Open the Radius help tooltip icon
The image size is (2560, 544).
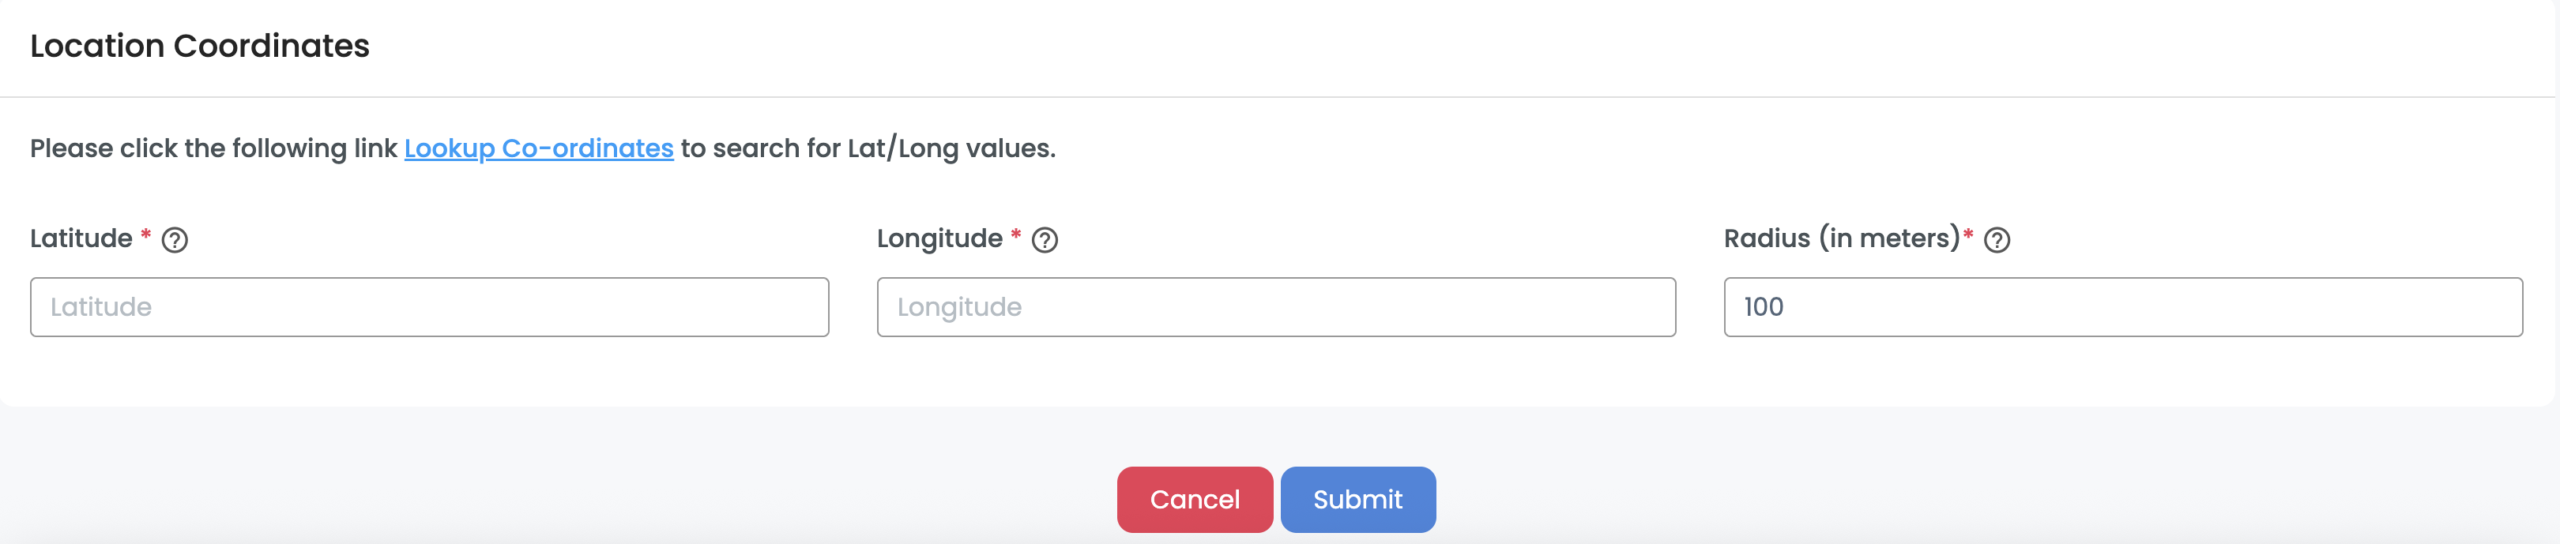[x=1997, y=240]
